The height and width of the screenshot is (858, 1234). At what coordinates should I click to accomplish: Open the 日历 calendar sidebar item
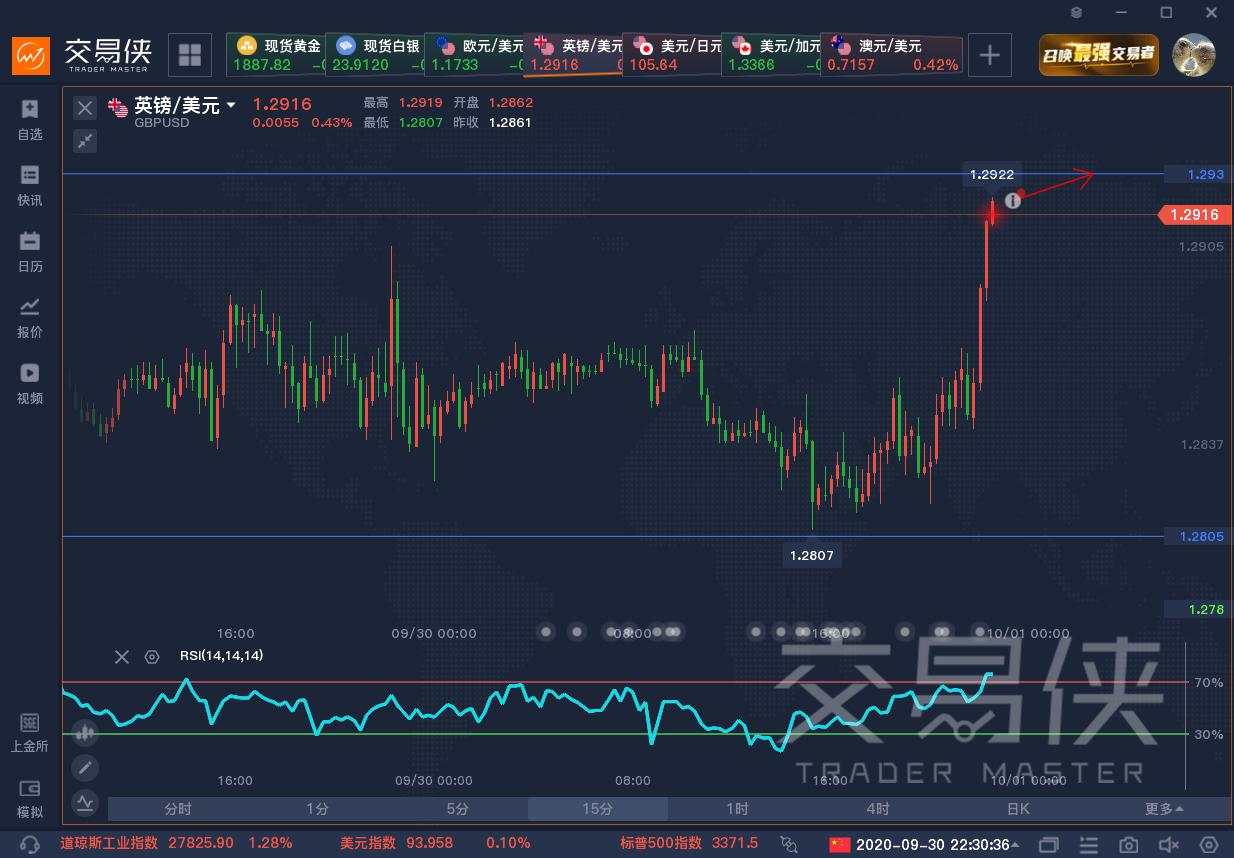click(30, 252)
